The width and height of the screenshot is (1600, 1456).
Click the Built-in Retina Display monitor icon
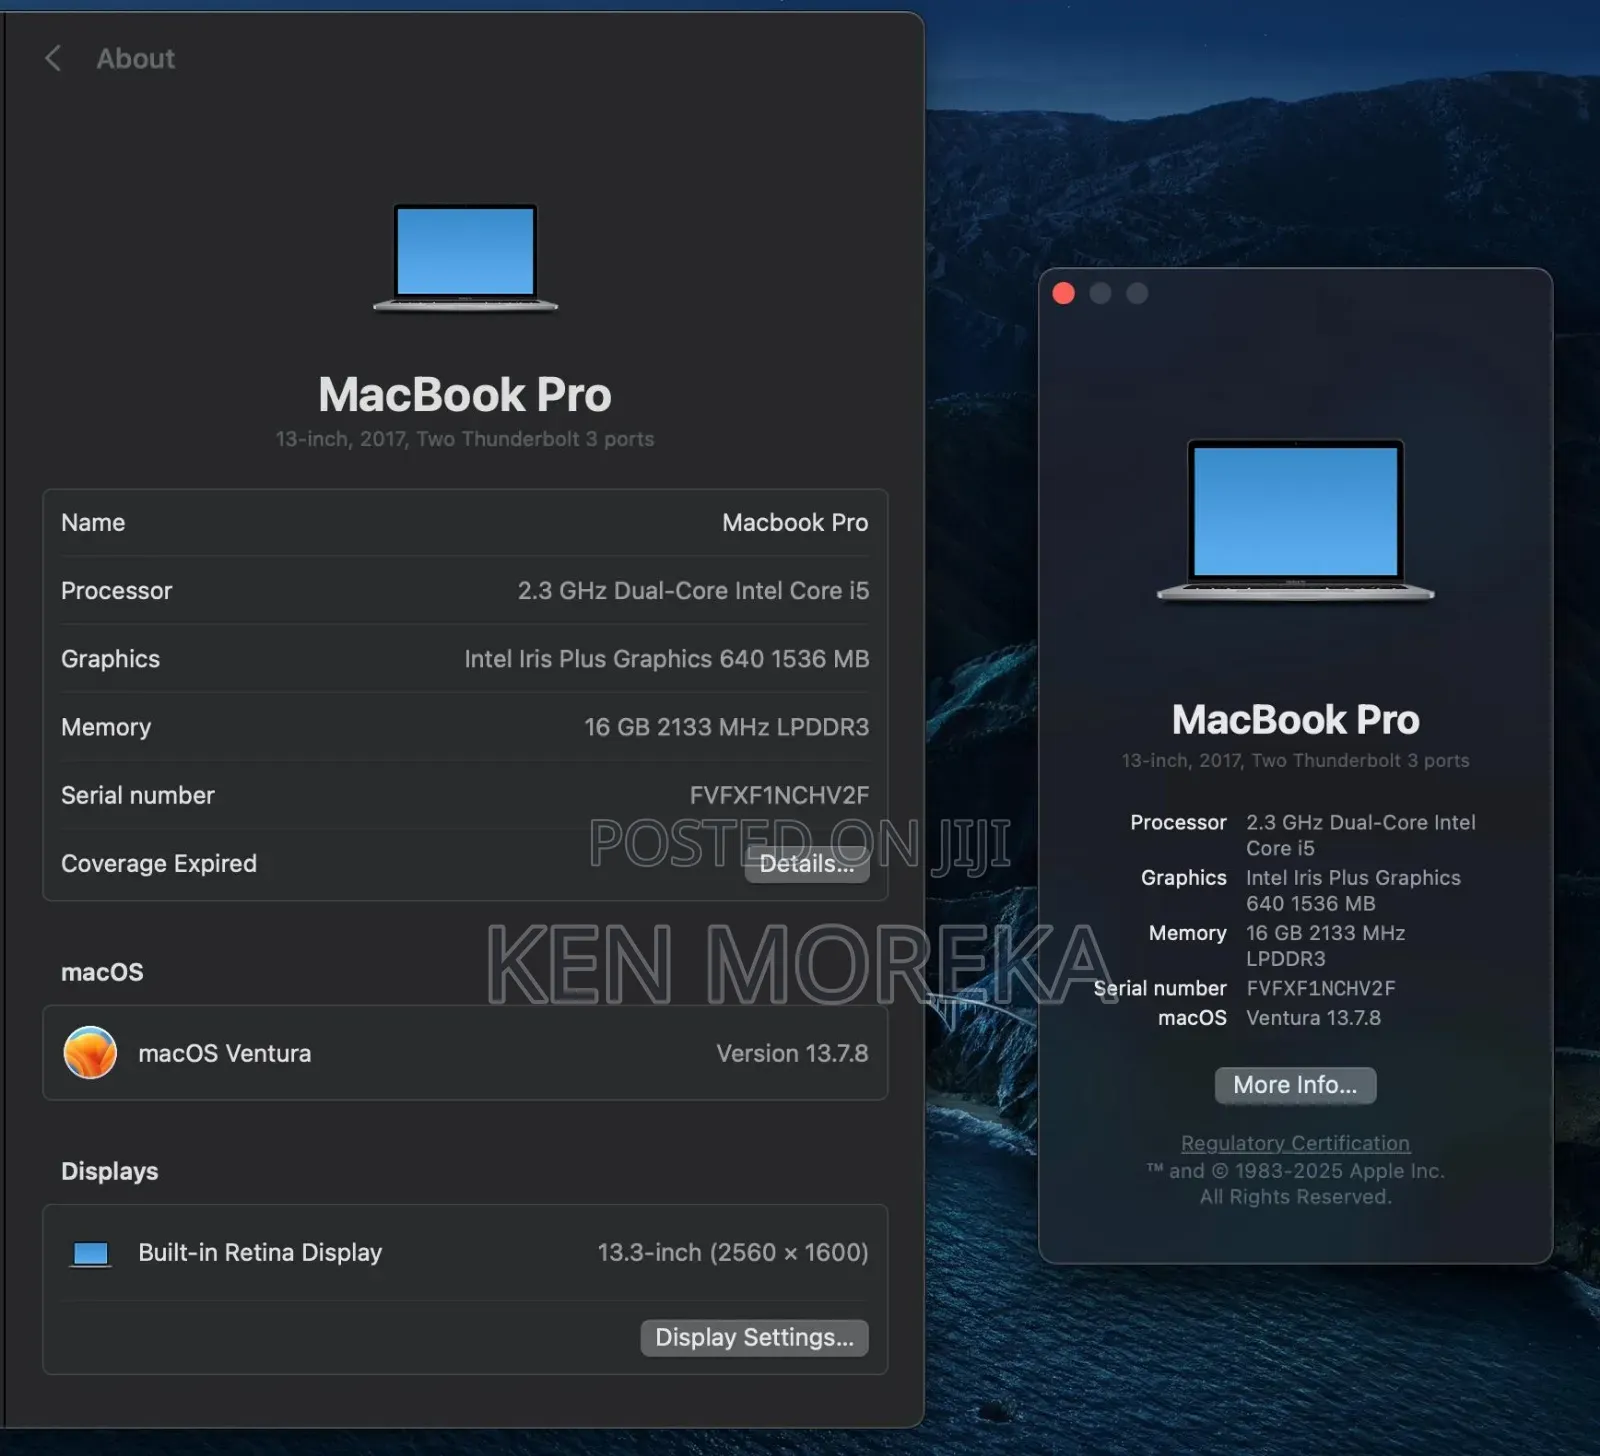pos(91,1253)
